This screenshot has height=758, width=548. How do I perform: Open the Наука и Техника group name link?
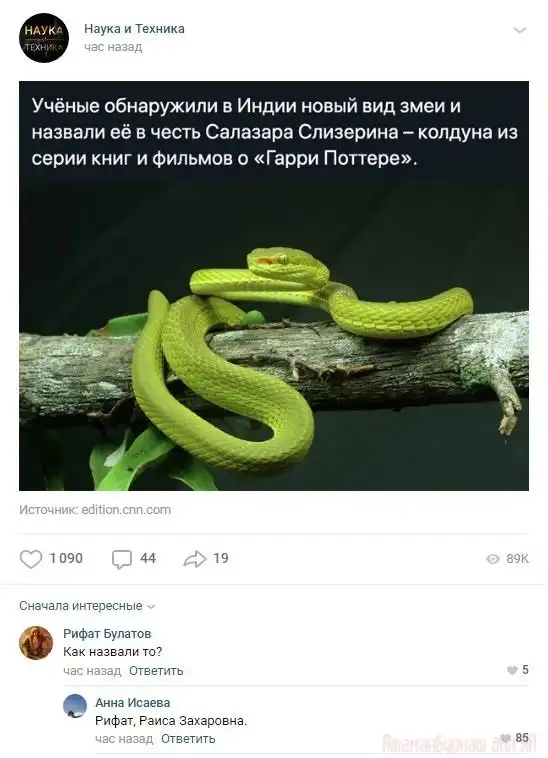pyautogui.click(x=134, y=29)
